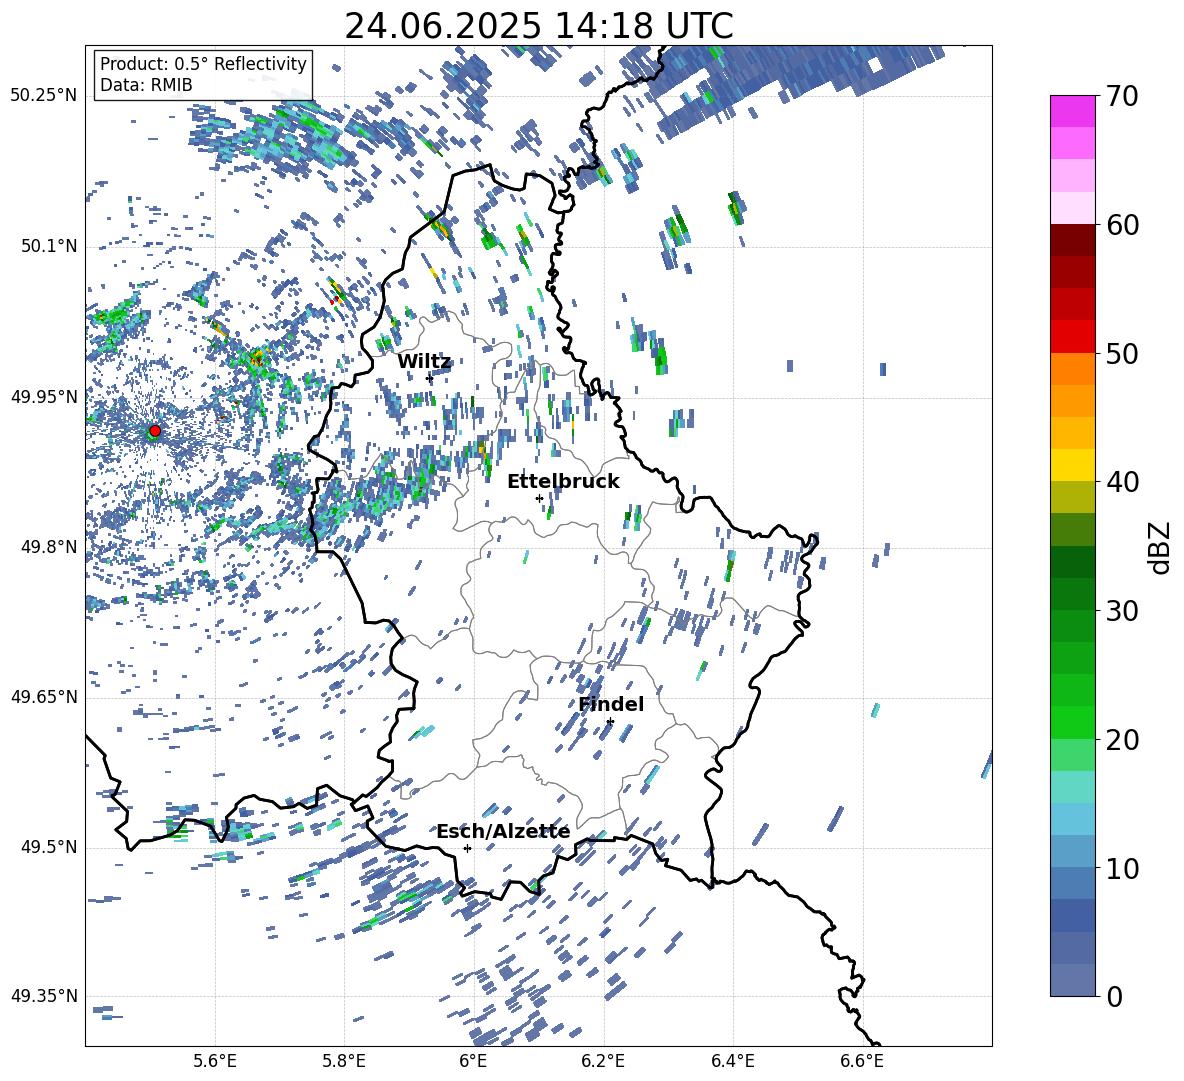Click the 40 value on colorbar

tap(1122, 482)
